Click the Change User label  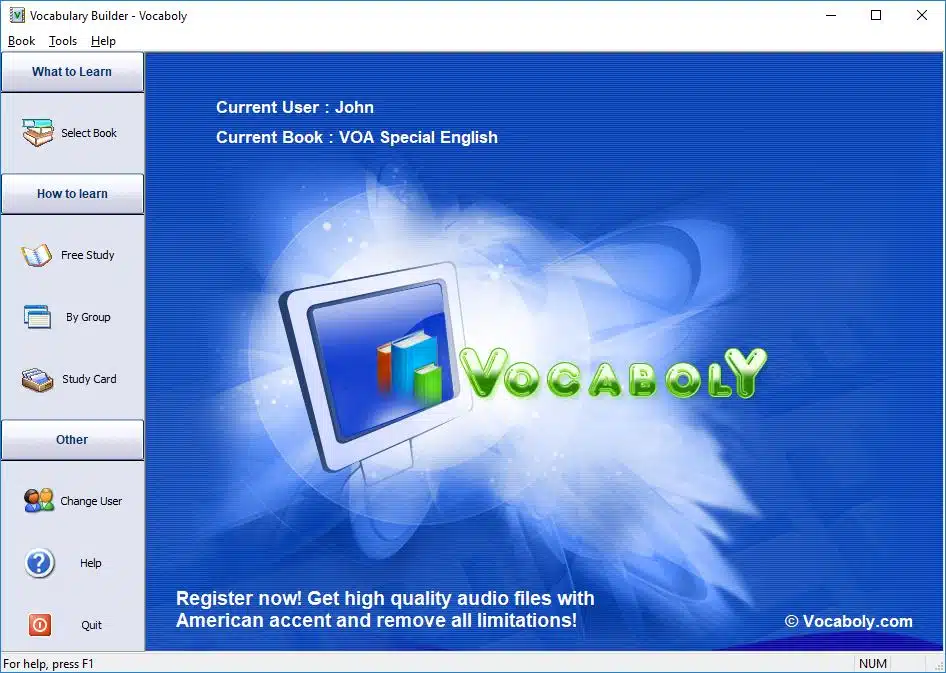(x=91, y=501)
